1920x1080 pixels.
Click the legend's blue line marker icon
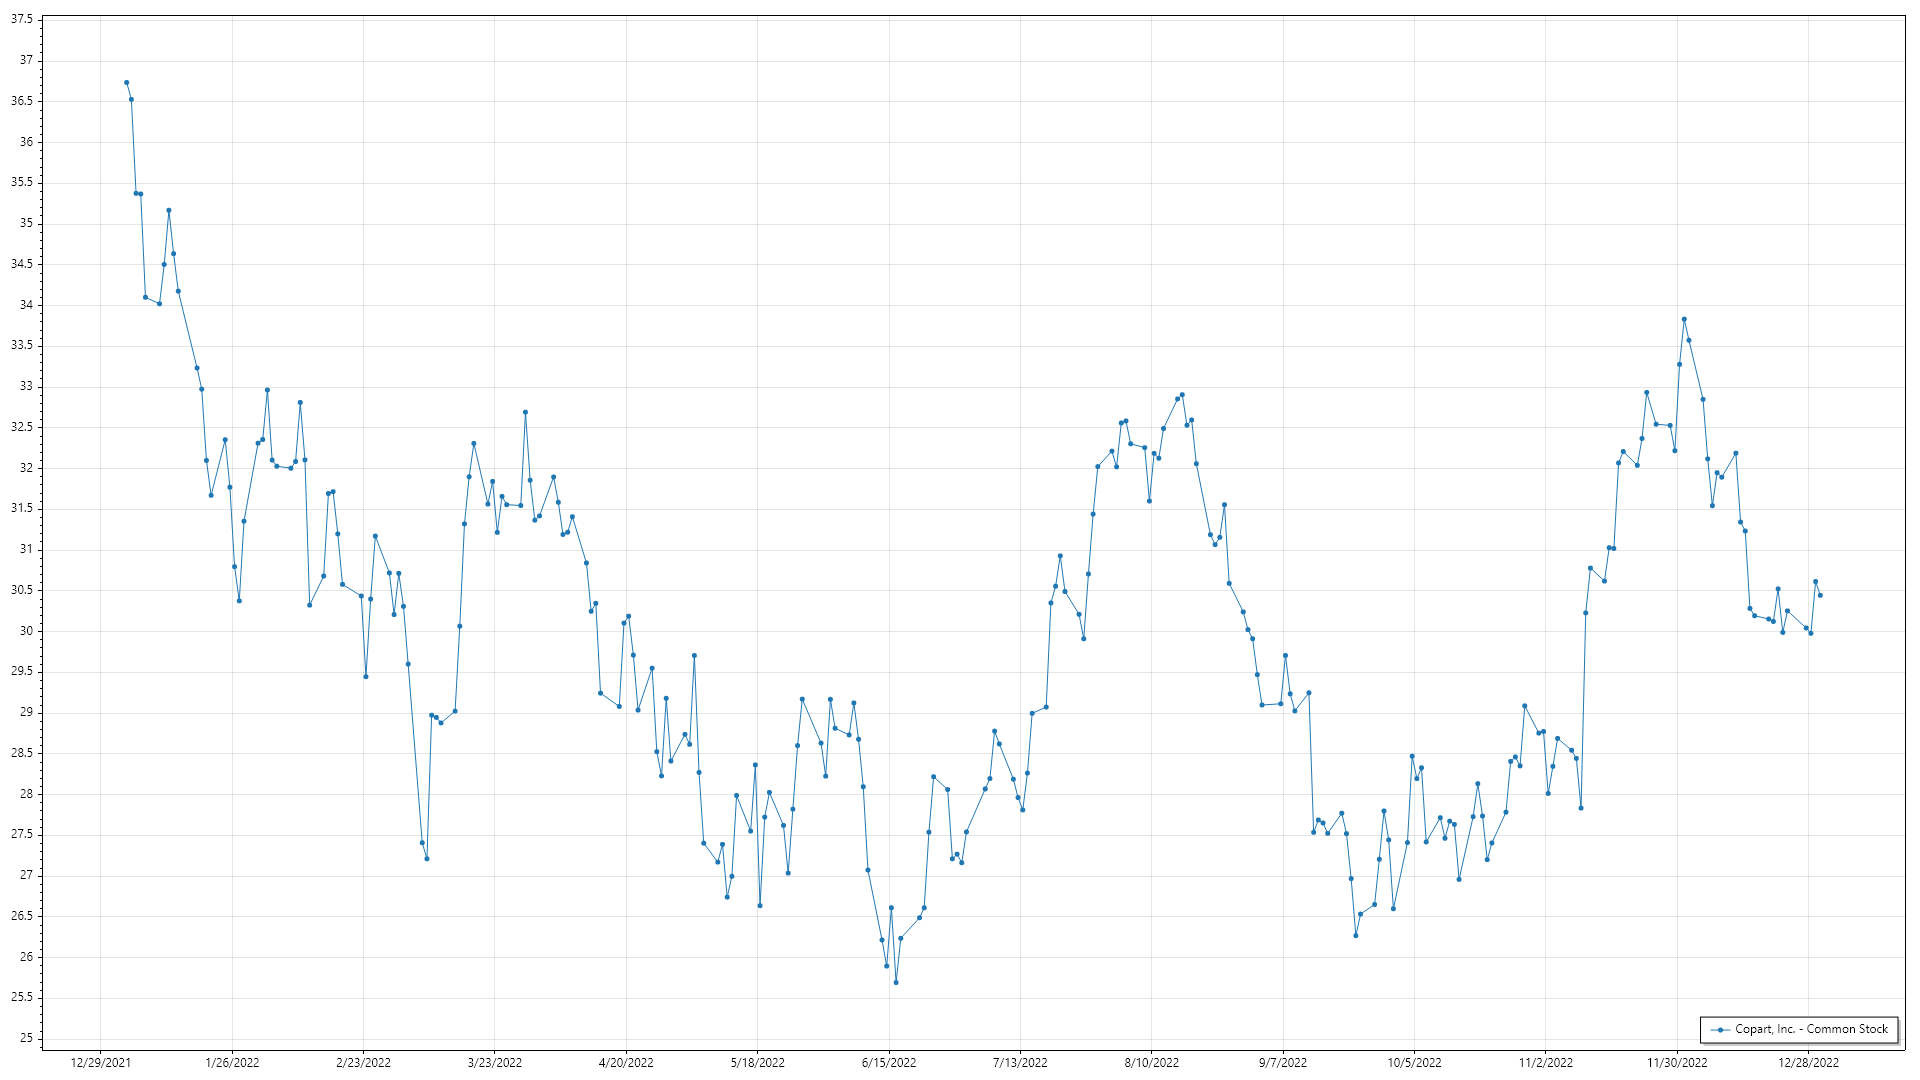tap(1720, 1030)
